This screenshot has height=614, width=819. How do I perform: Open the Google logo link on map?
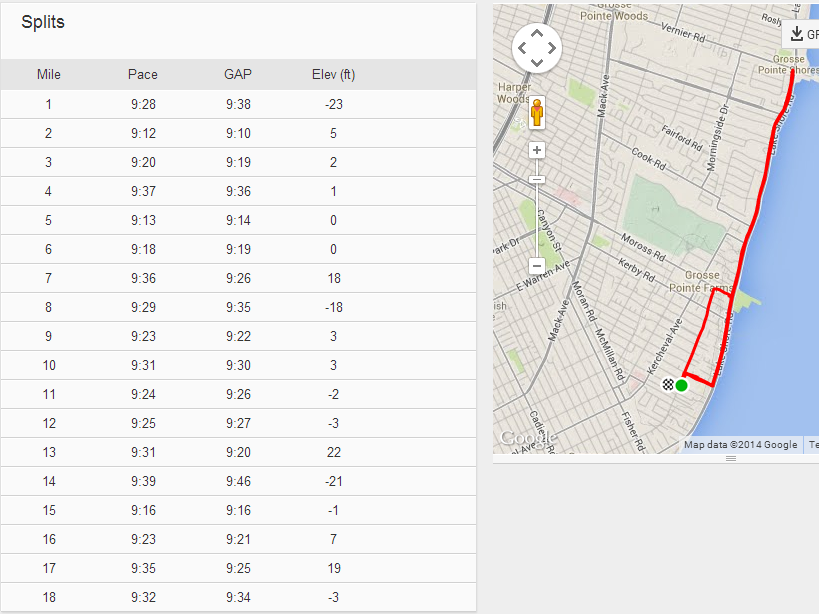(x=520, y=438)
